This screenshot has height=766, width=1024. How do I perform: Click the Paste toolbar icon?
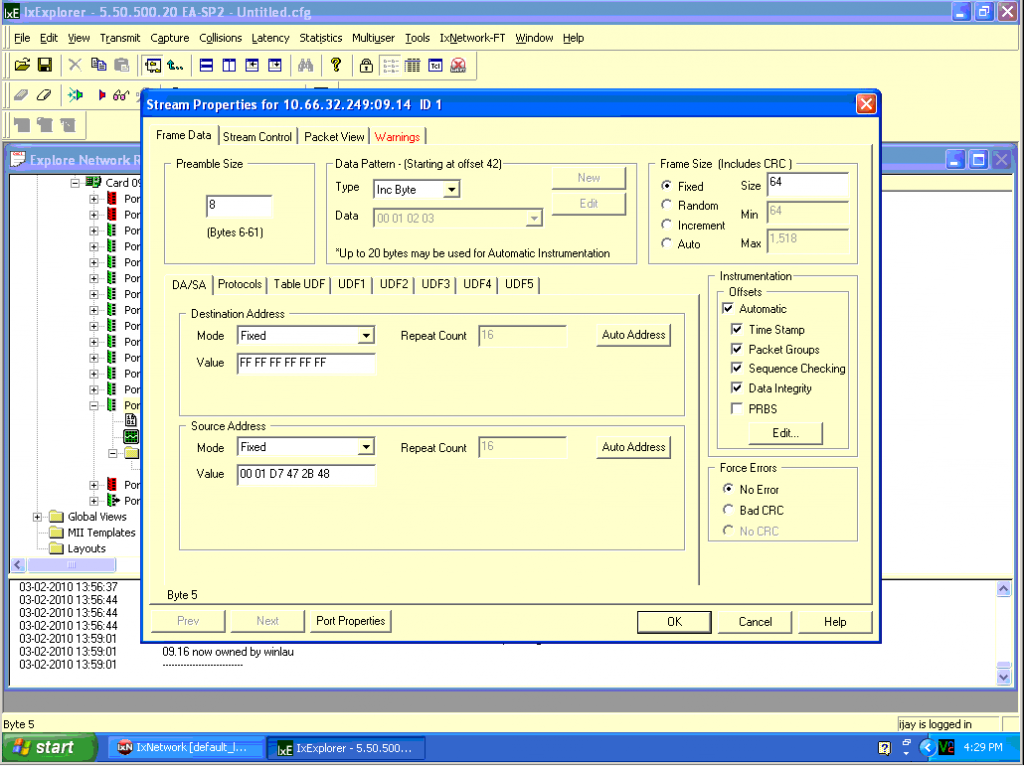pos(121,65)
